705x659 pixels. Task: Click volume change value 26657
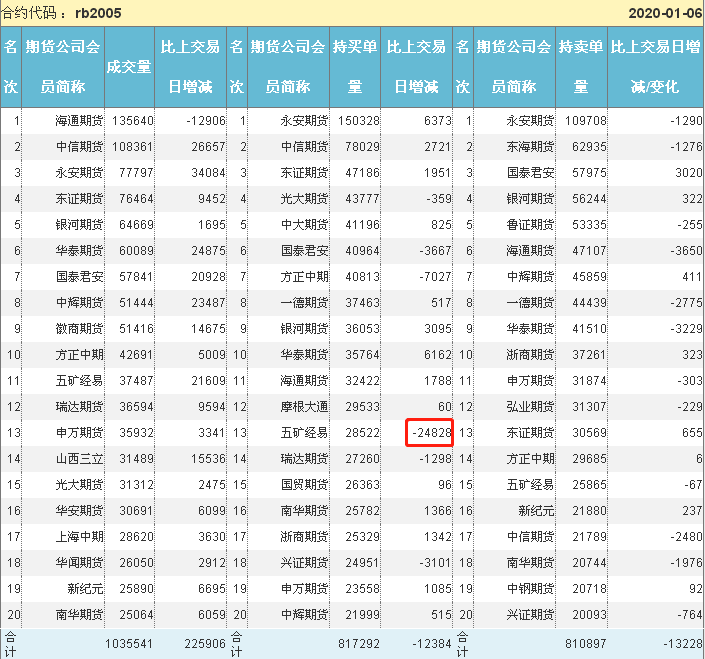point(208,147)
